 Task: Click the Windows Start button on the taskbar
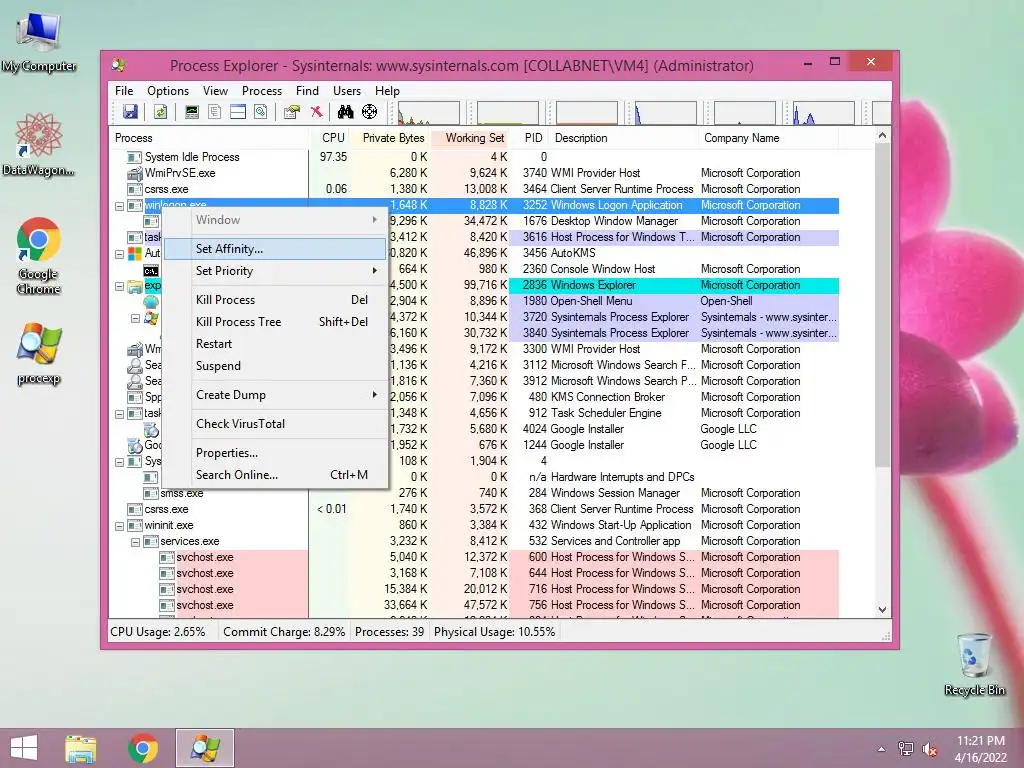coord(24,748)
